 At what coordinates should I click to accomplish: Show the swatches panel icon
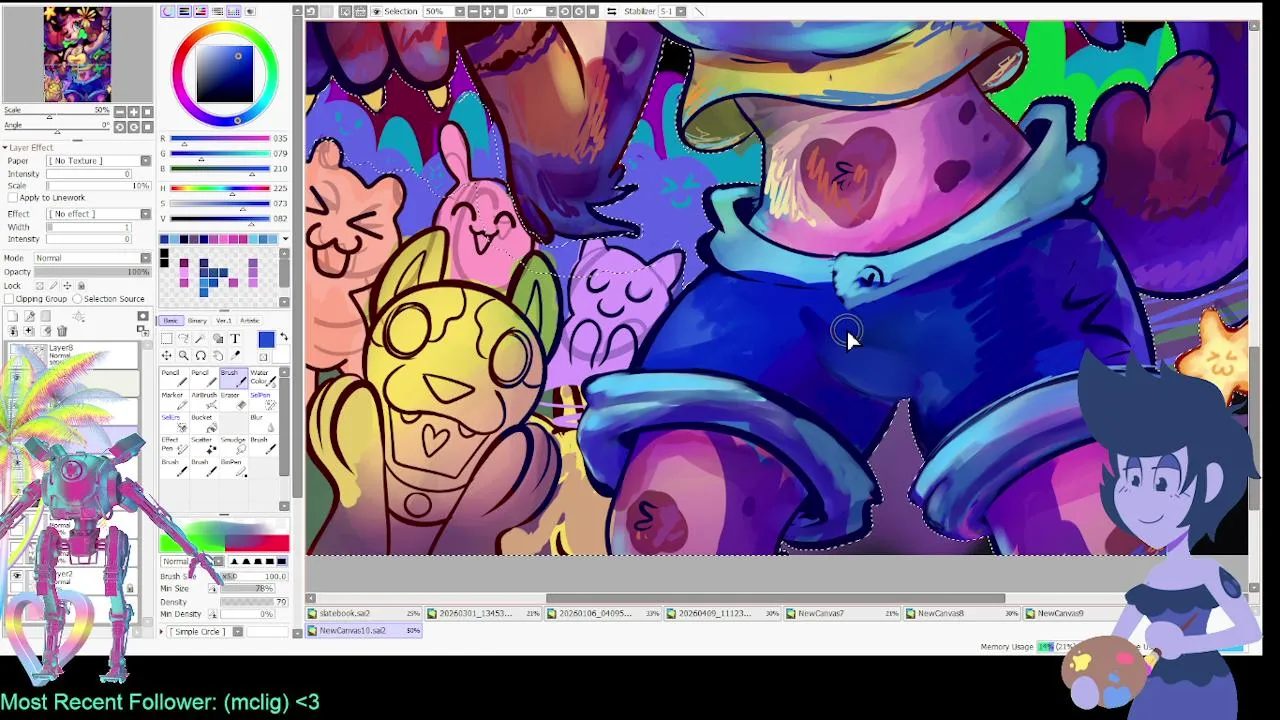(234, 11)
